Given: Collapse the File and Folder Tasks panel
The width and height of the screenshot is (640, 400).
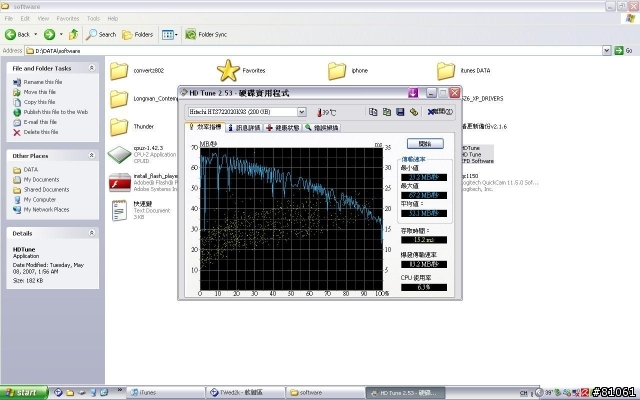Looking at the screenshot, I should click(92, 68).
